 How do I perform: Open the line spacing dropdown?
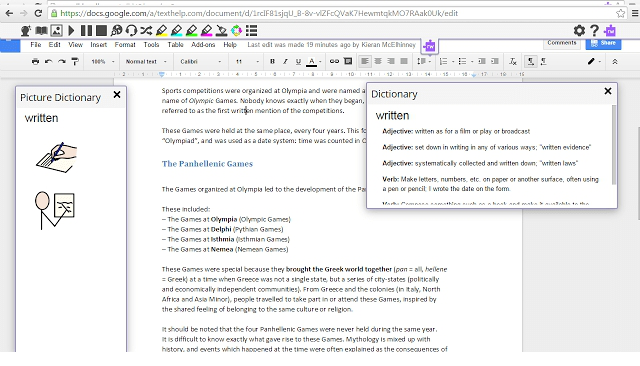pos(424,61)
